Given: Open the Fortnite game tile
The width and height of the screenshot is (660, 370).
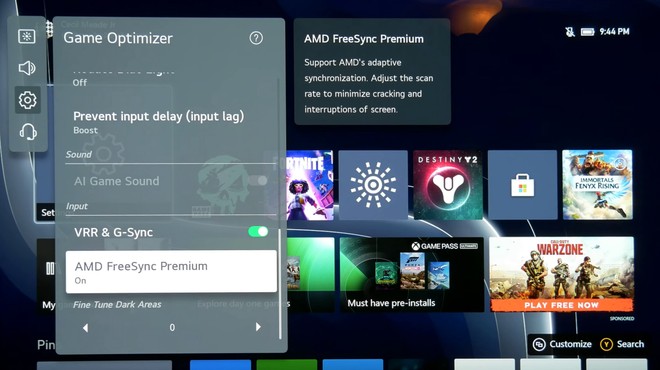Looking at the screenshot, I should click(x=310, y=185).
